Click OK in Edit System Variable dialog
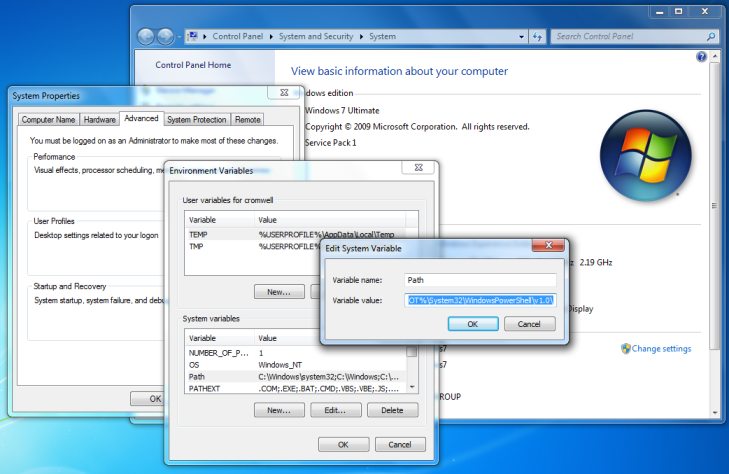 tap(473, 324)
